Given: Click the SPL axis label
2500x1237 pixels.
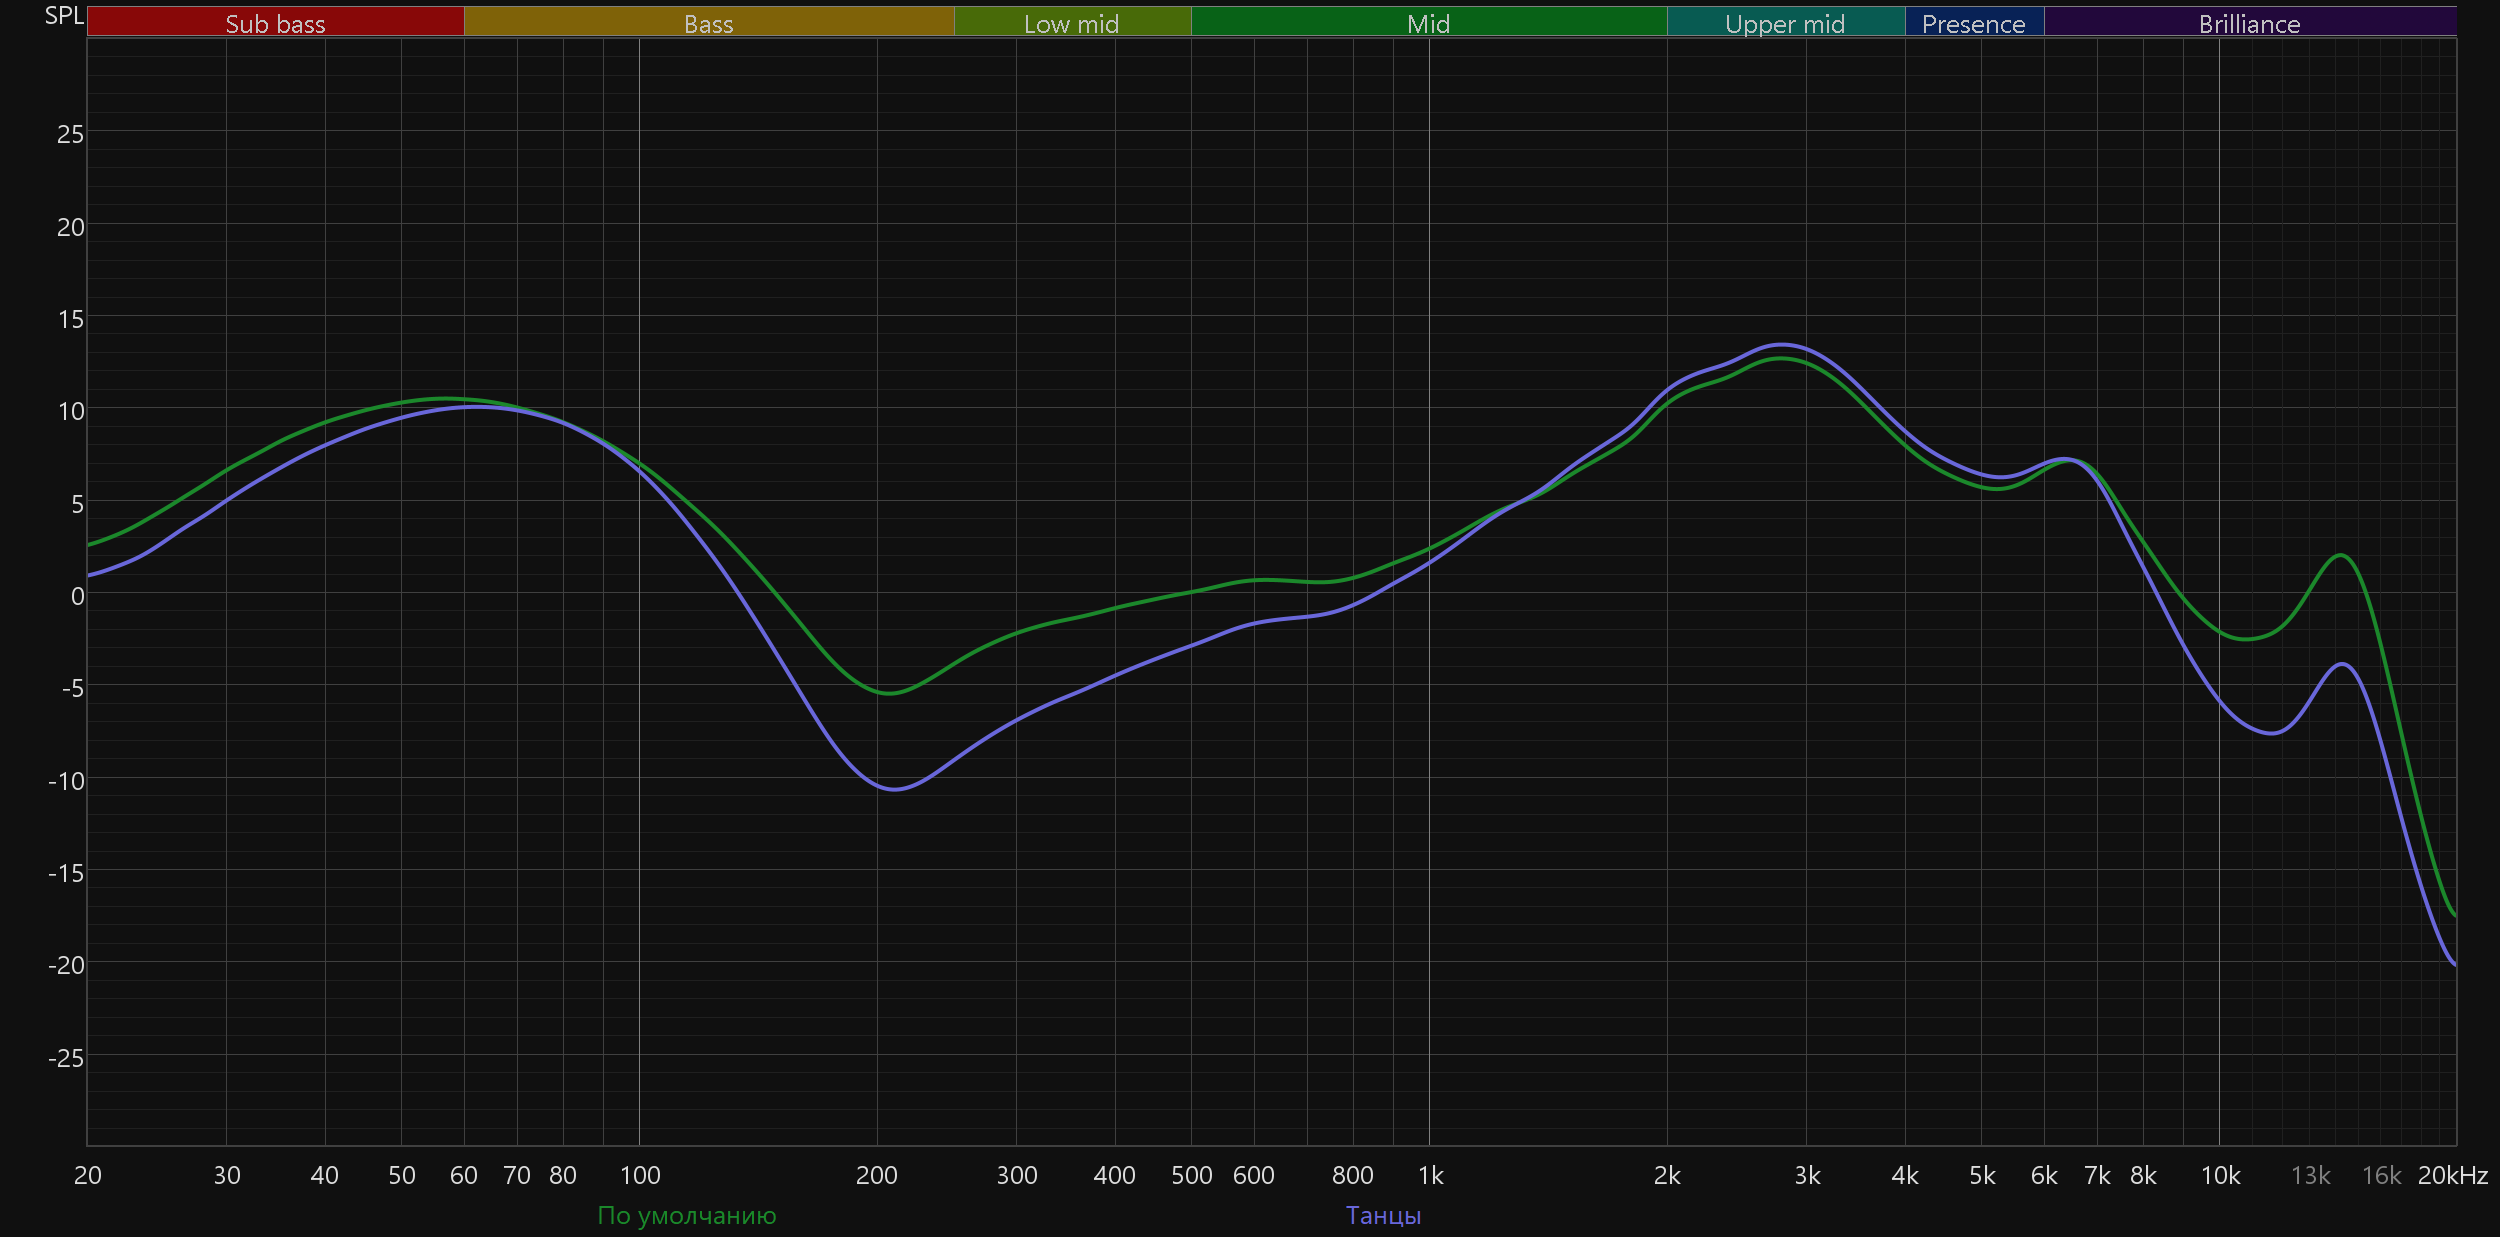Looking at the screenshot, I should [64, 16].
